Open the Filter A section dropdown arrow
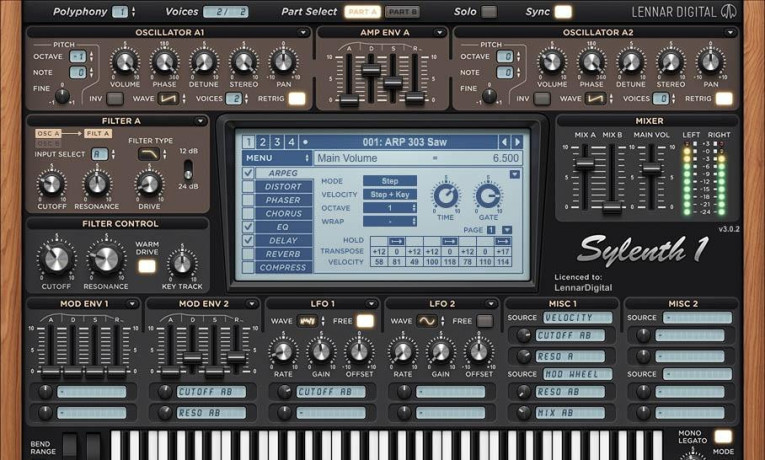765x460 pixels. [201, 121]
